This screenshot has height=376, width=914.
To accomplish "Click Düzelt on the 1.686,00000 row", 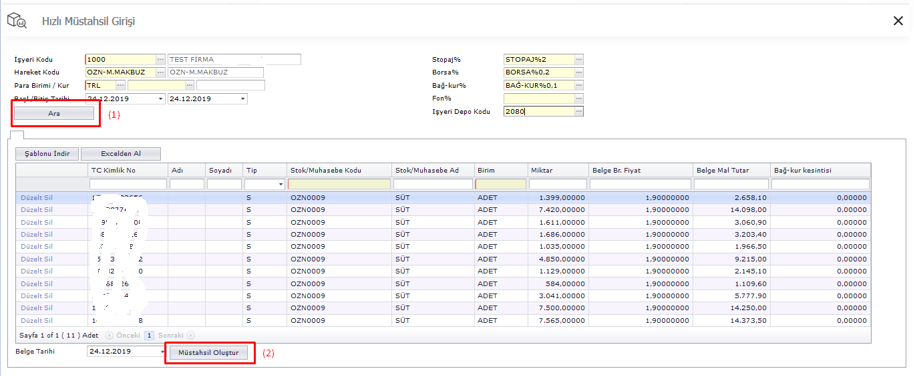I will click(31, 234).
